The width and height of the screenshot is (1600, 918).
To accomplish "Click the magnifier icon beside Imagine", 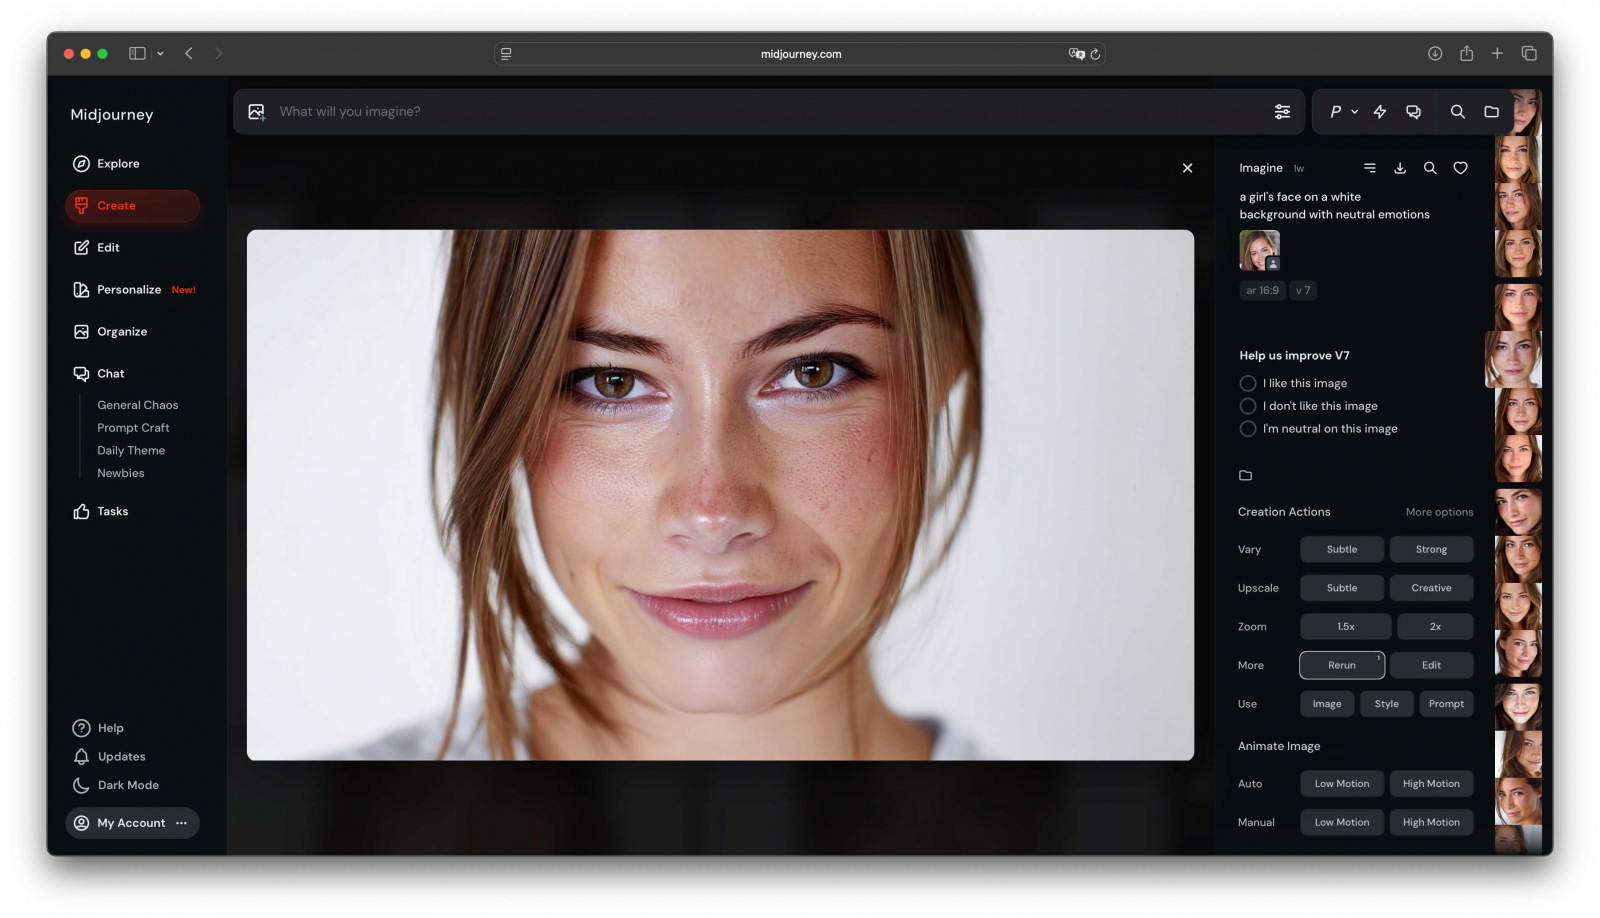I will [x=1430, y=168].
